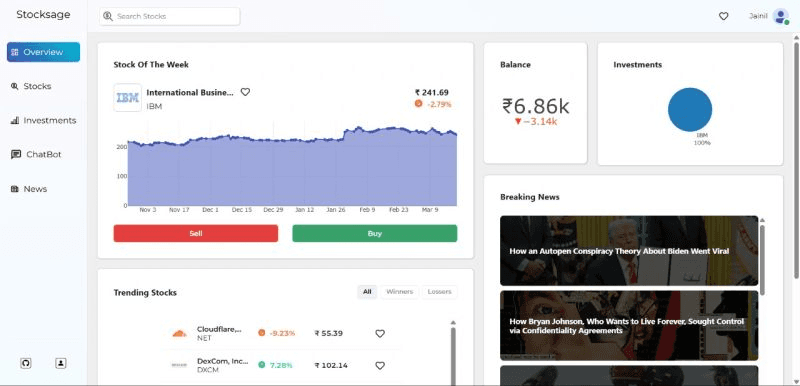Click the −3.14k balance change

coord(536,121)
